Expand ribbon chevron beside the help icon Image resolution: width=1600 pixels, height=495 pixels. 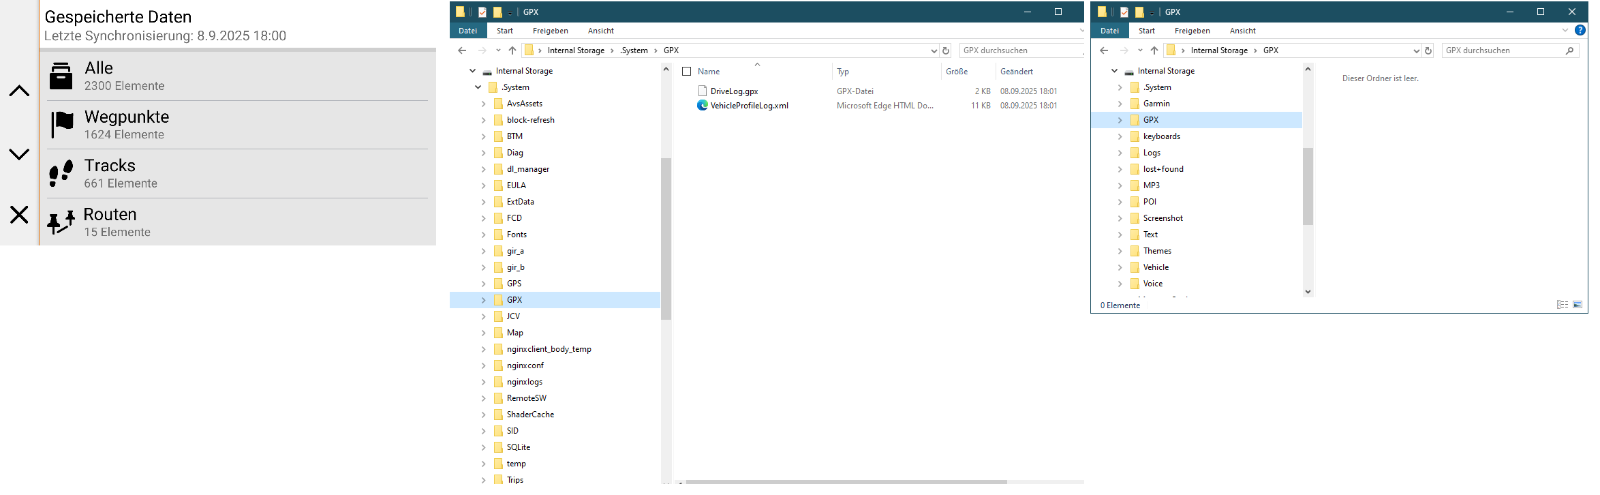coord(1566,30)
